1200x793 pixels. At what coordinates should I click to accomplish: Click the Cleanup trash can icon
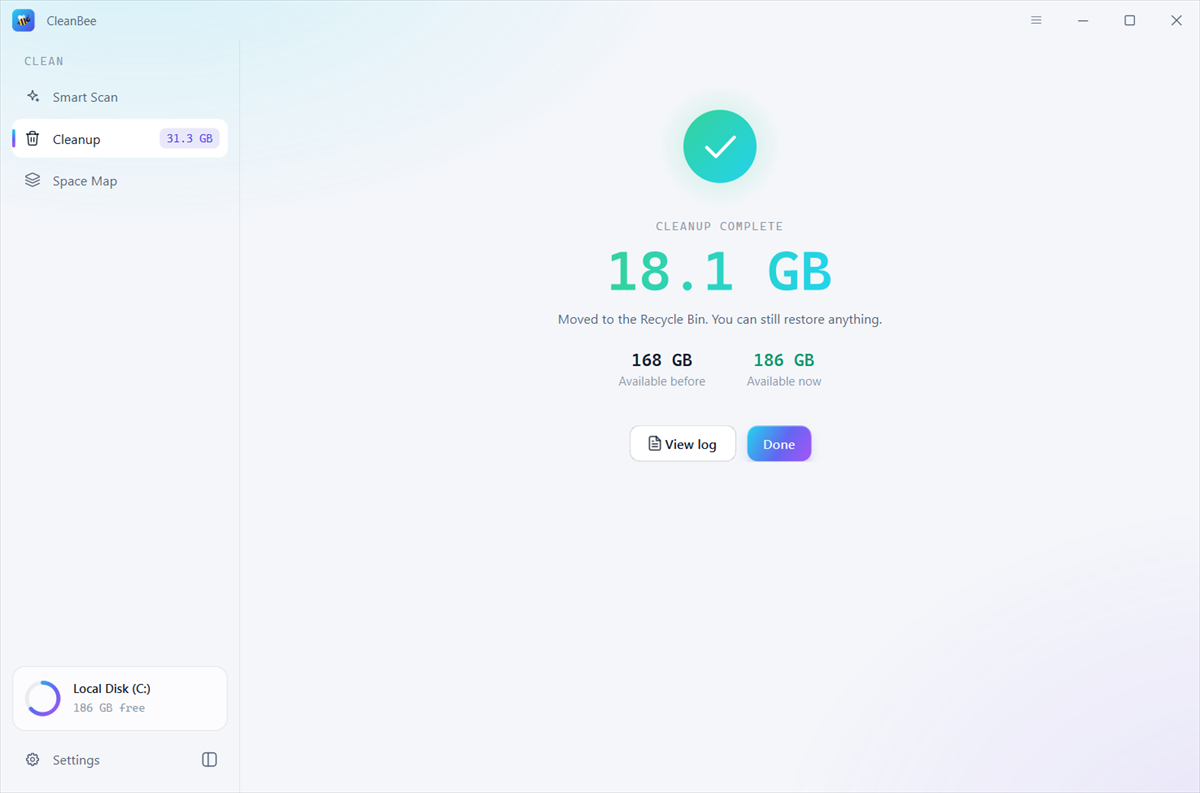point(33,139)
